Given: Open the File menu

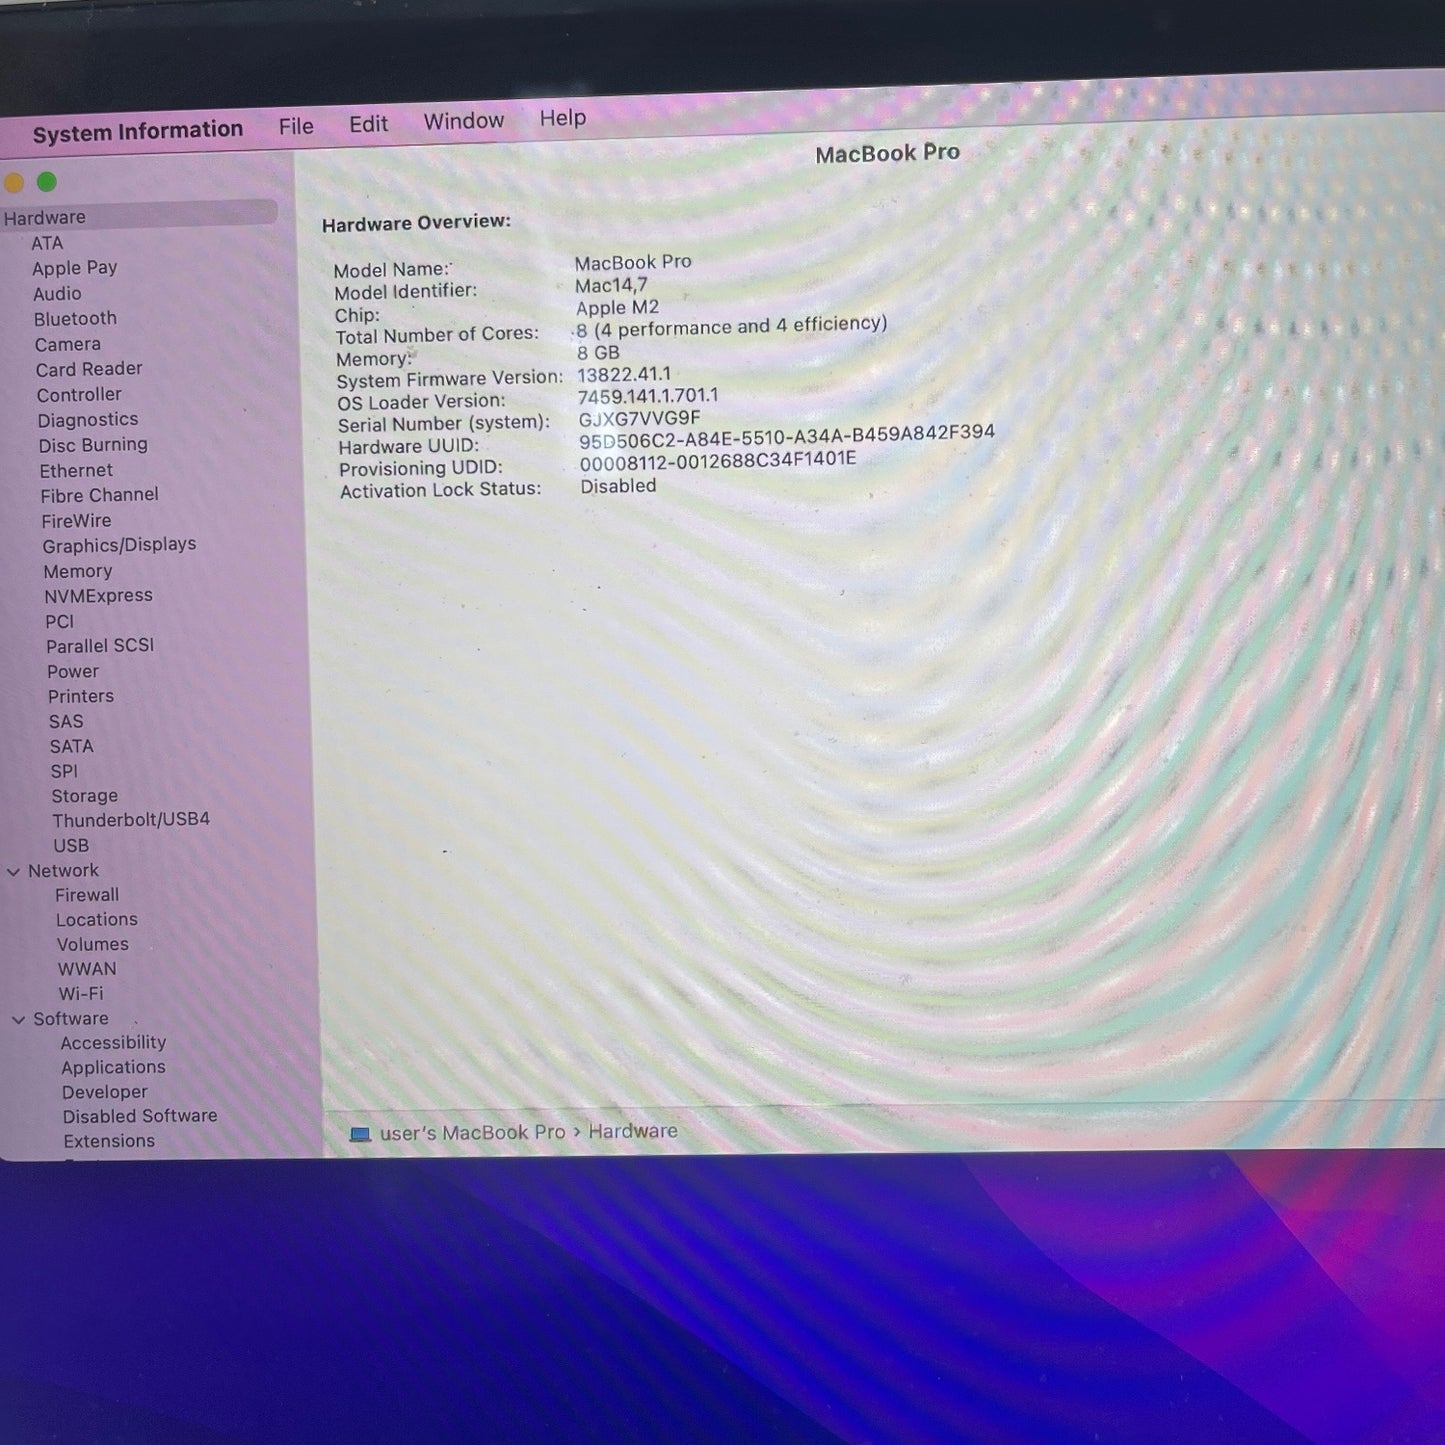Looking at the screenshot, I should point(296,126).
